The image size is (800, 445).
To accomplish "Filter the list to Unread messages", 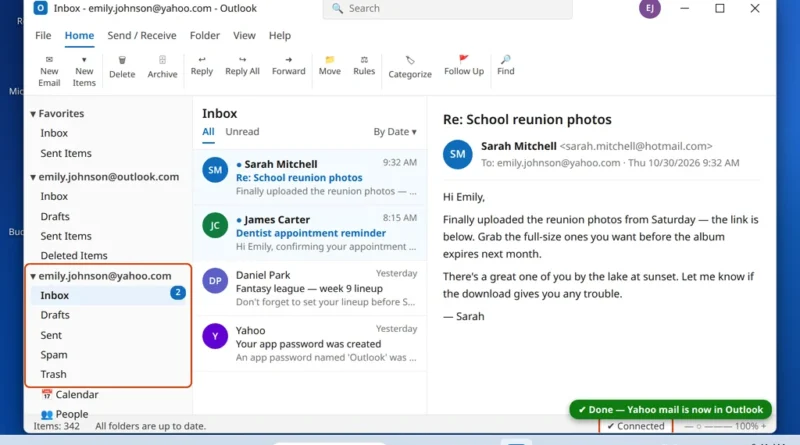I will point(242,132).
